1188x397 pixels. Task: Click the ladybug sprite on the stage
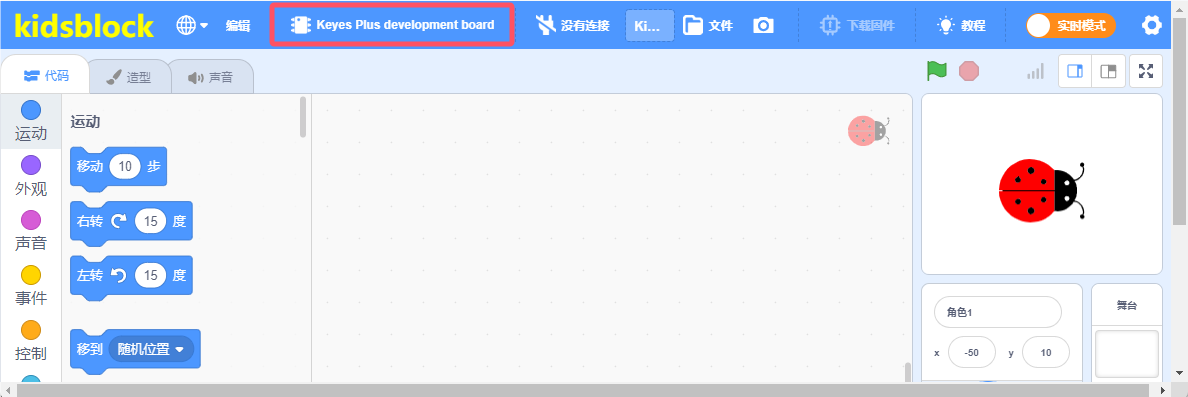1042,190
